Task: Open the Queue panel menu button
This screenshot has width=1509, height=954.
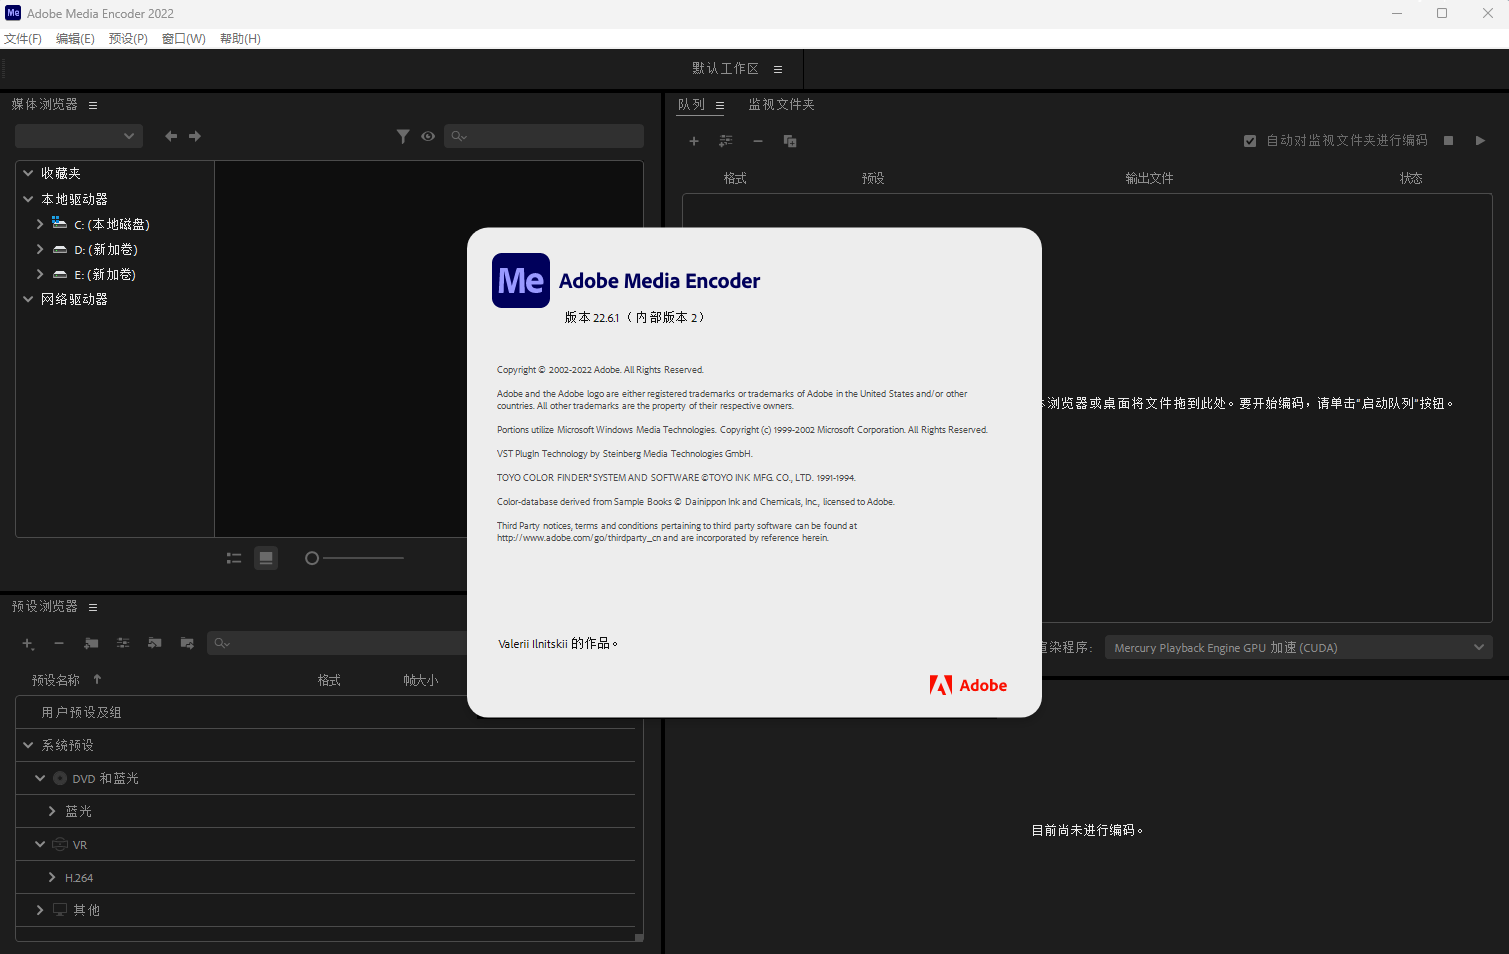Action: [718, 104]
